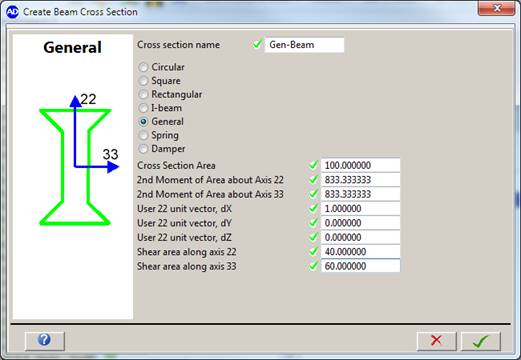Click the AD application icon in title bar

[13, 12]
